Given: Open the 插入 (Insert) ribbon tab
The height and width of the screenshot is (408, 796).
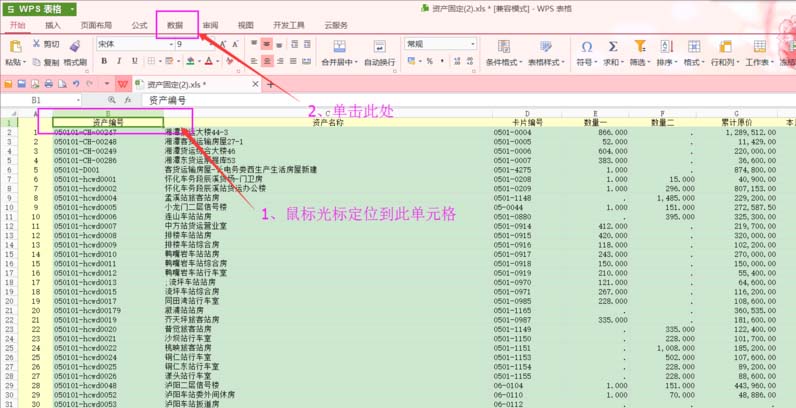Looking at the screenshot, I should point(52,25).
